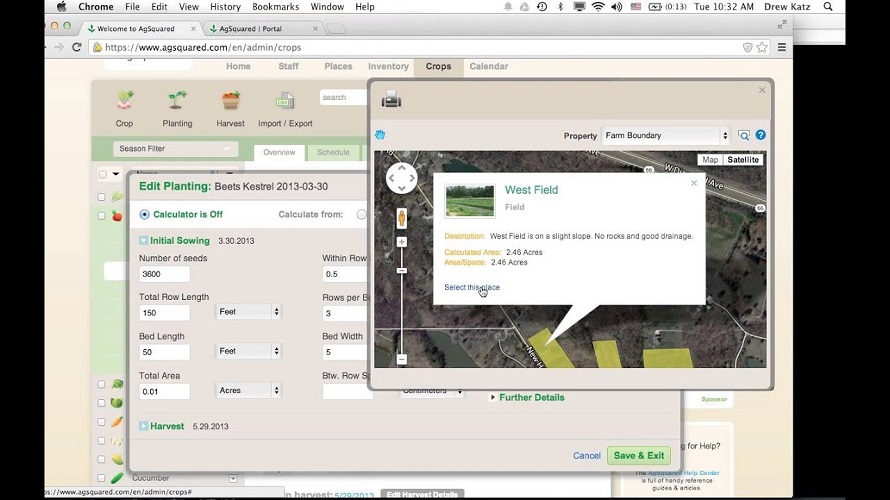This screenshot has height=500, width=890.
Task: Reload the page in Chrome
Action: coord(77,47)
